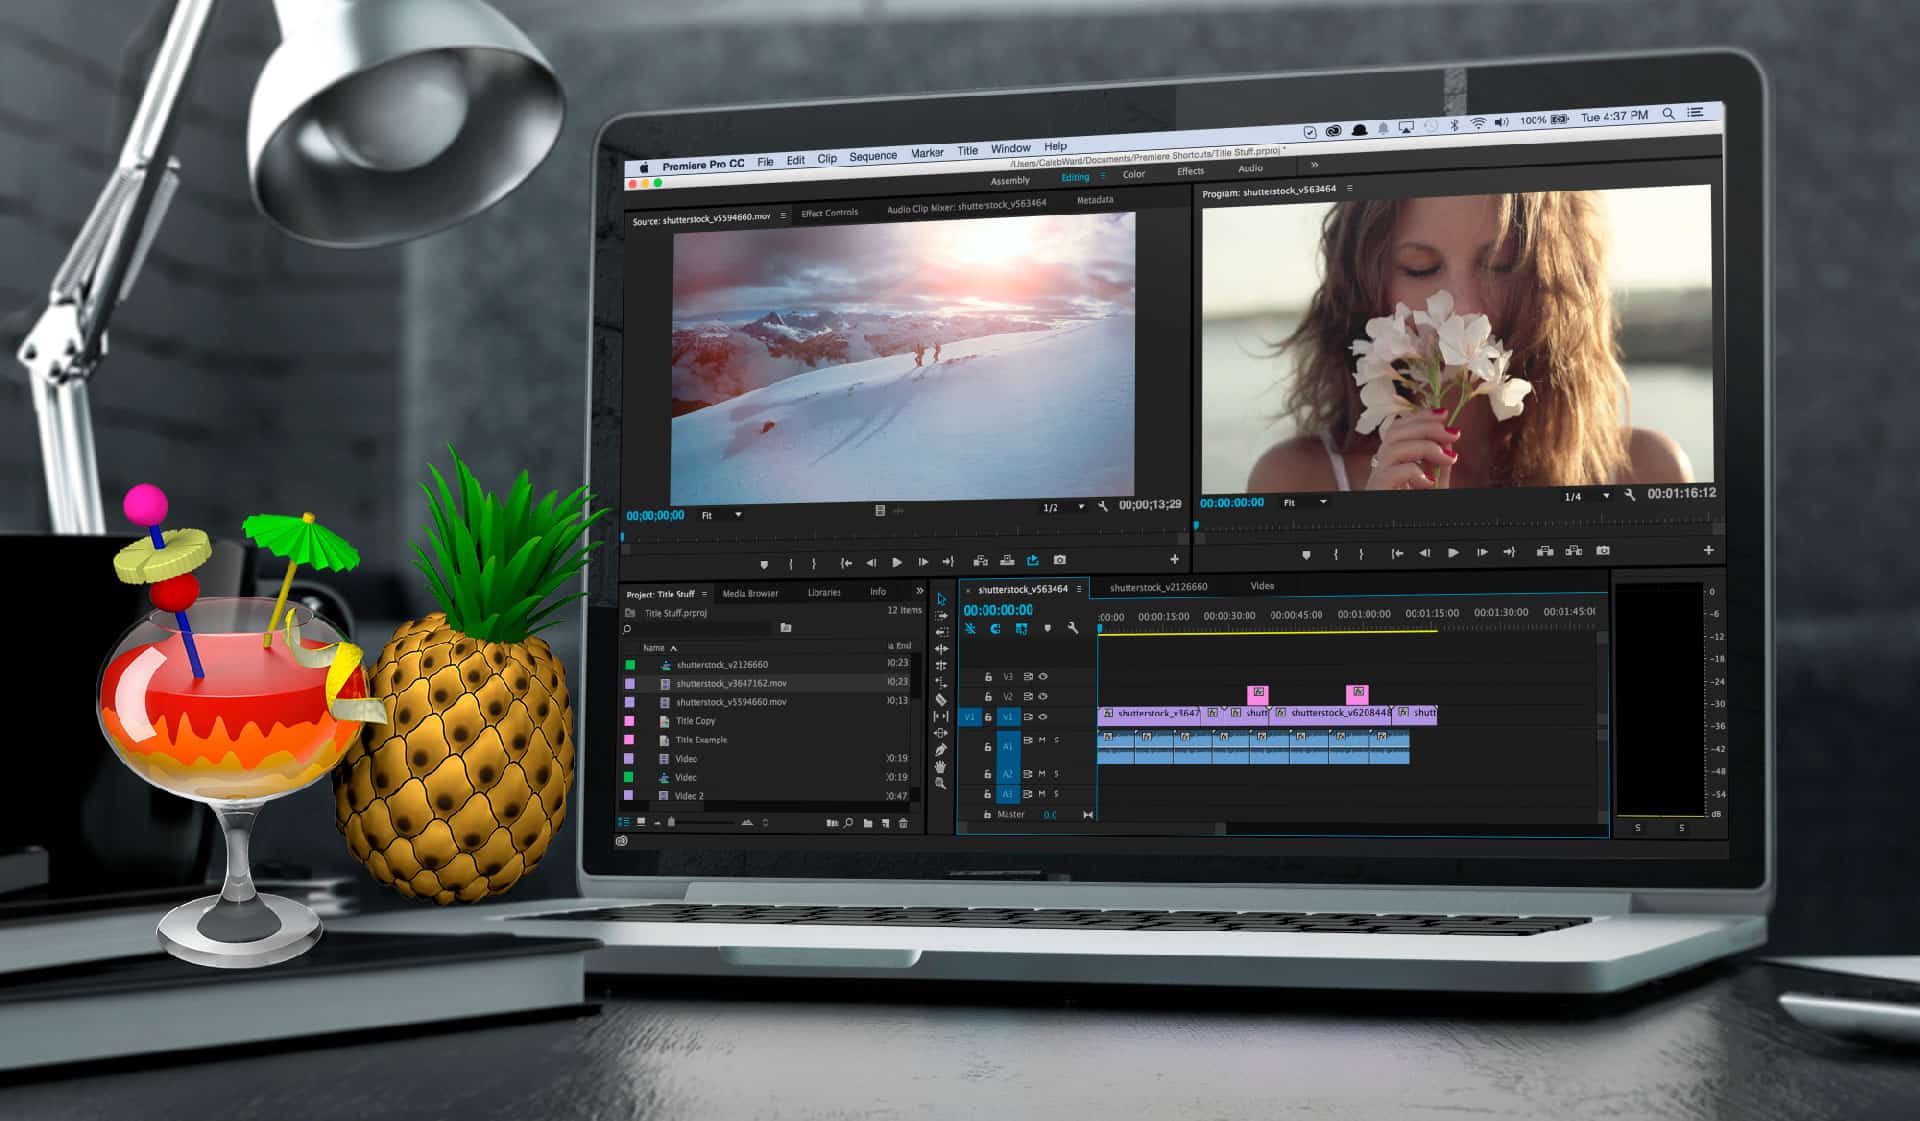
Task: Toggle lock on track V2
Action: coord(988,697)
